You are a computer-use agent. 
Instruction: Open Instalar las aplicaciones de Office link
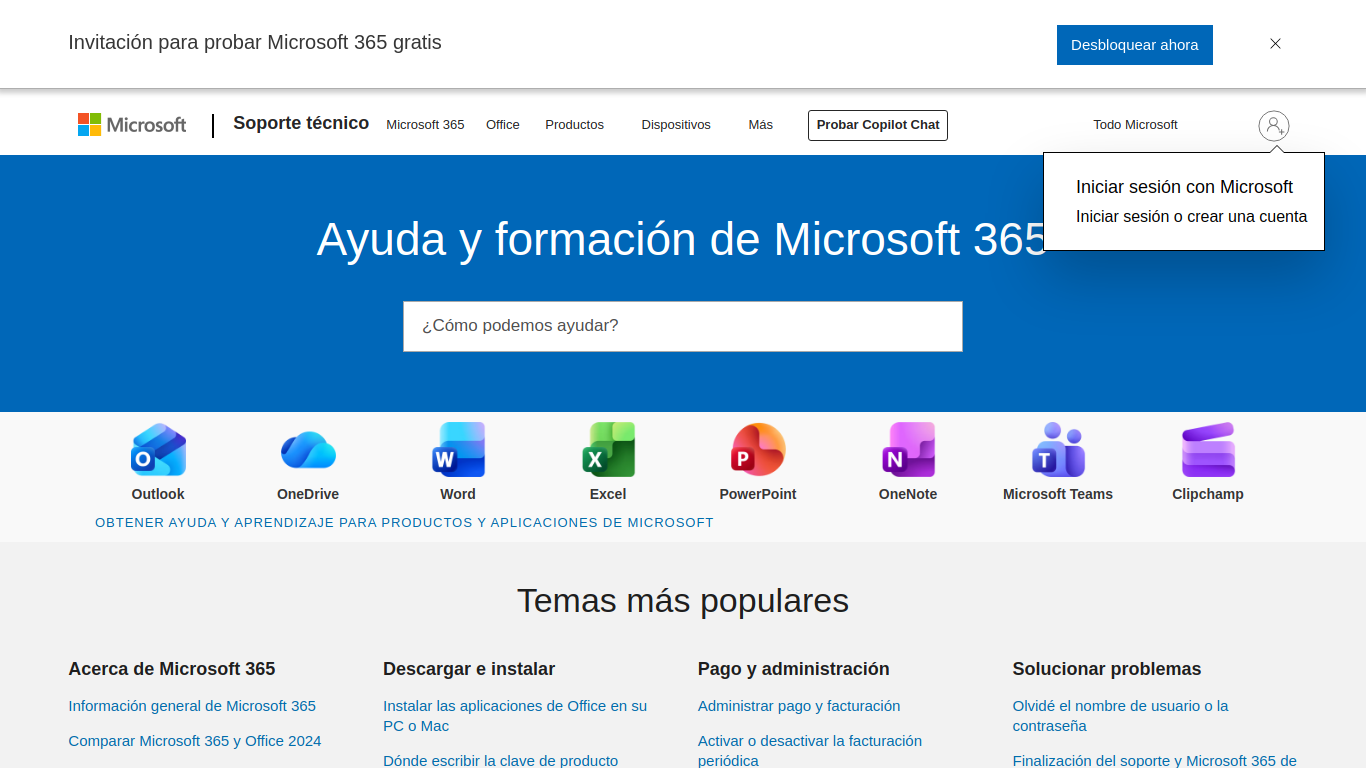click(515, 716)
